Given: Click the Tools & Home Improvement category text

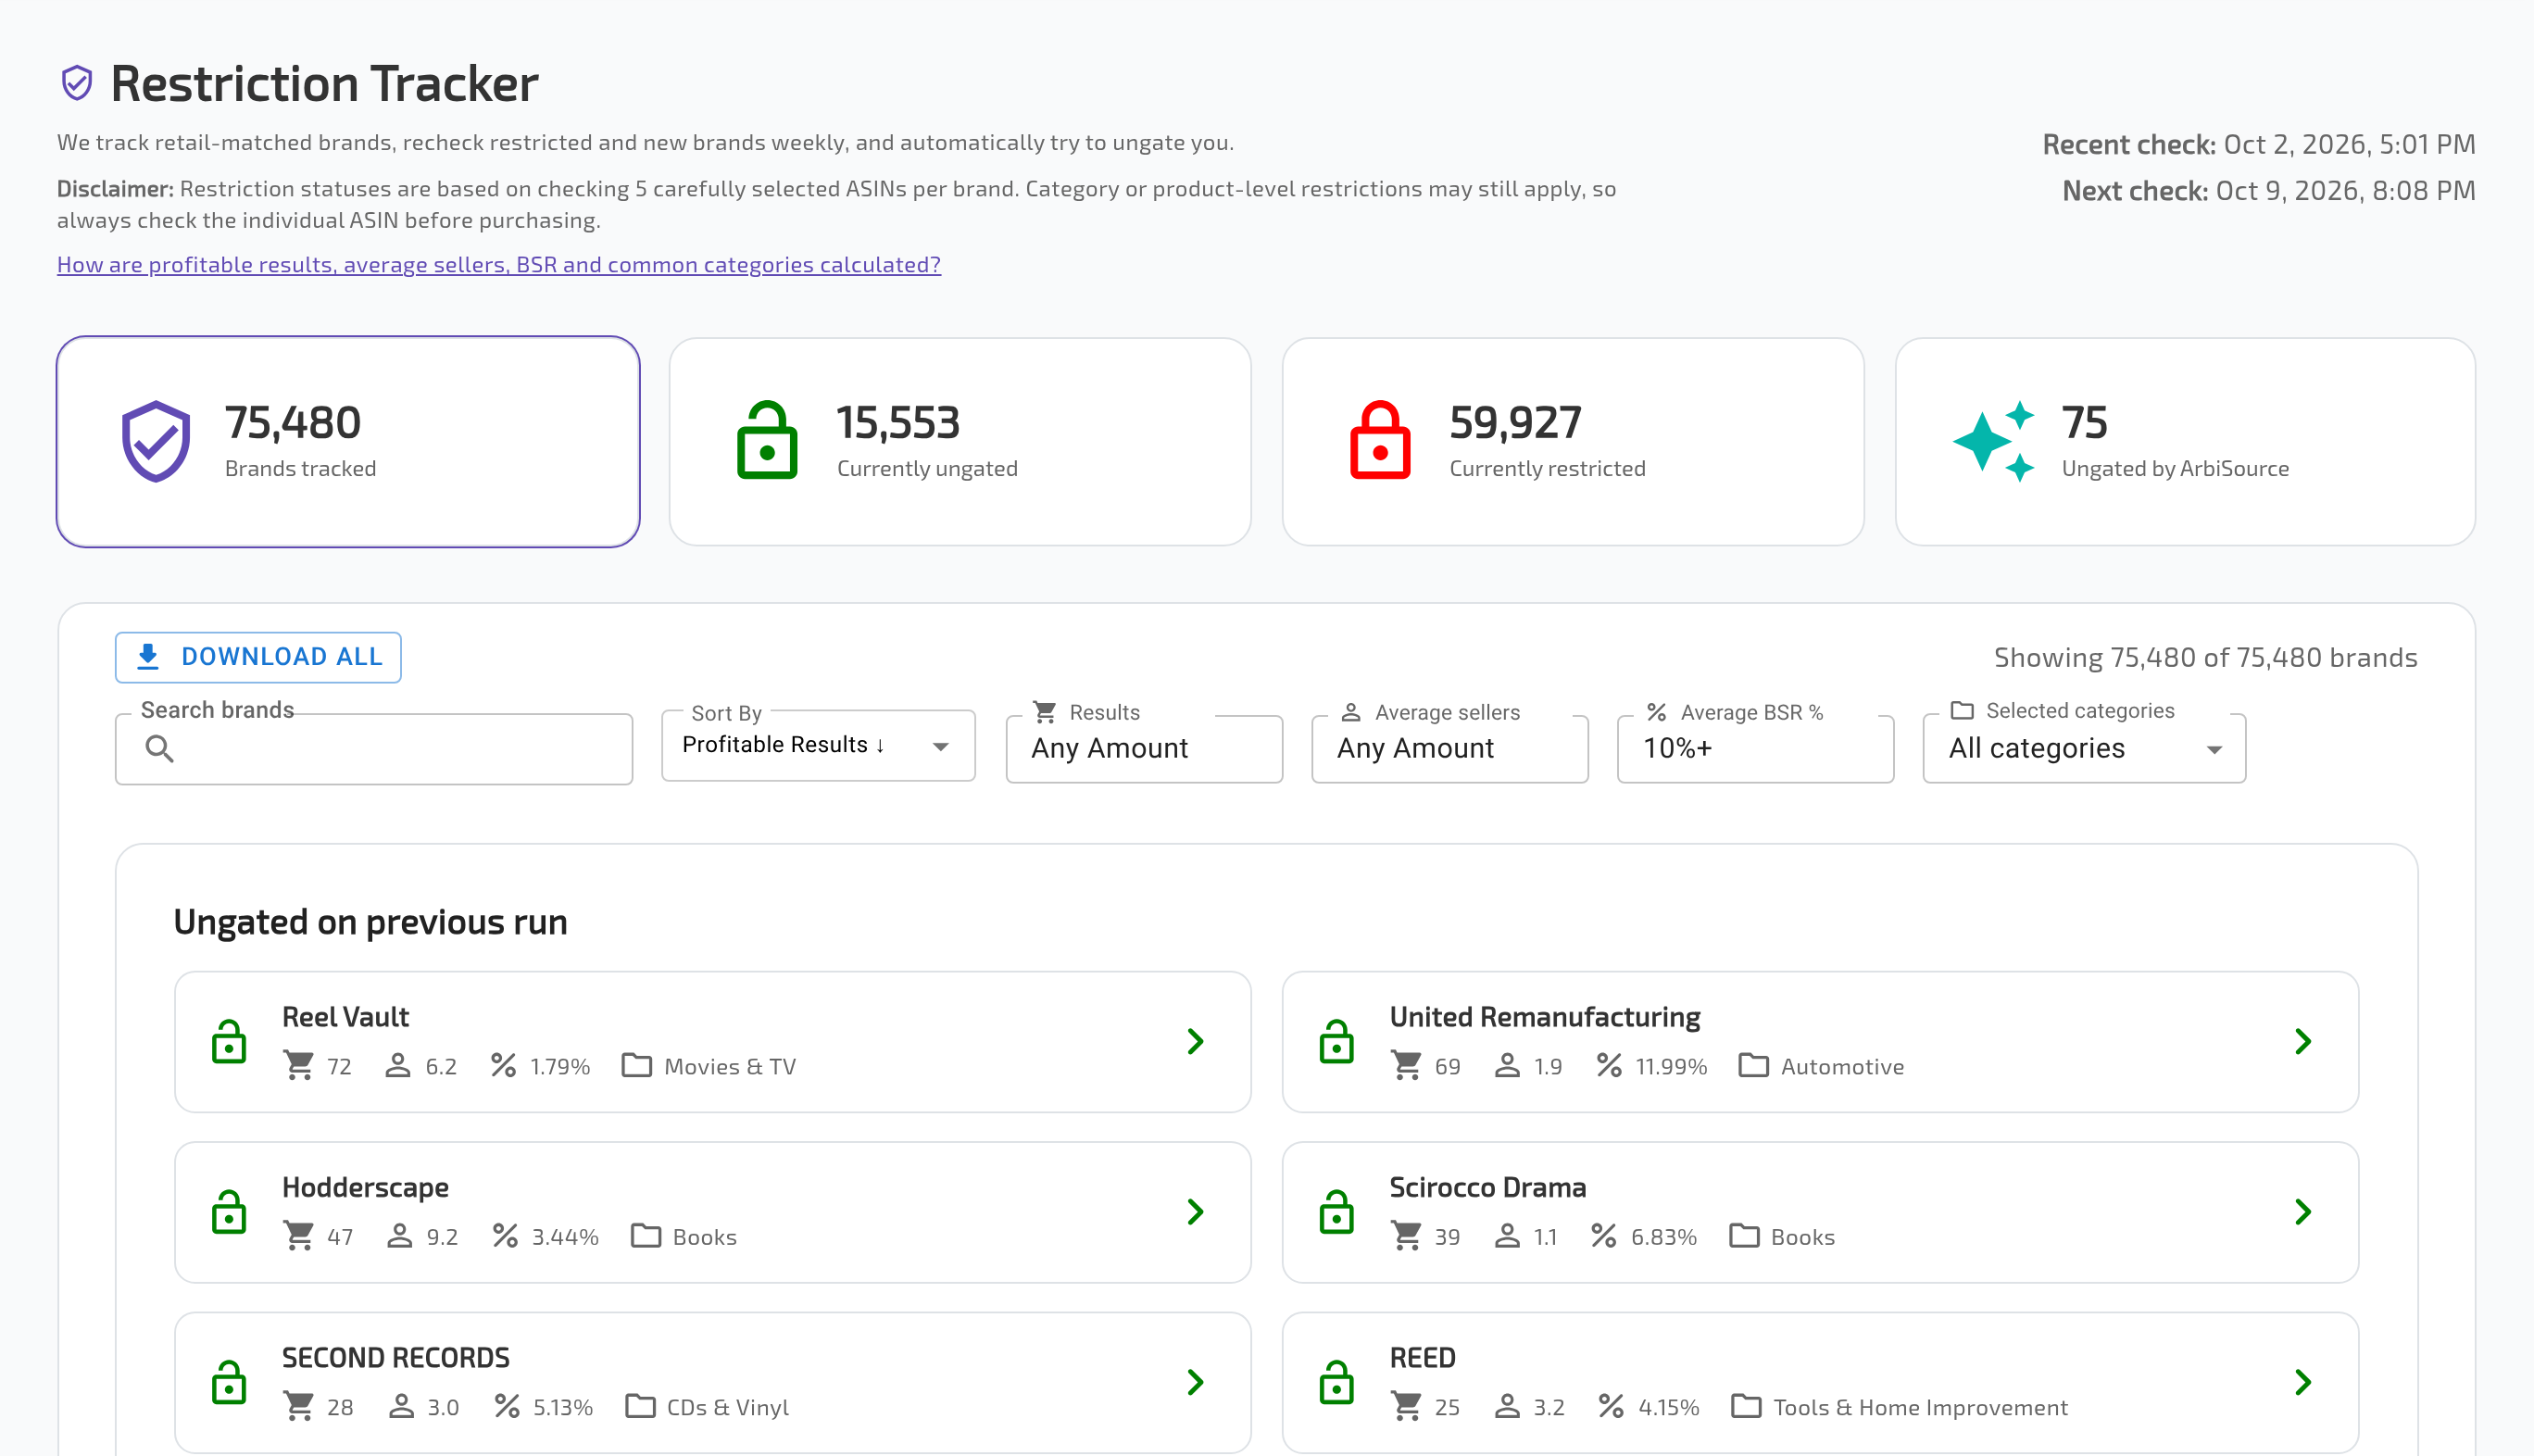Looking at the screenshot, I should tap(1920, 1407).
